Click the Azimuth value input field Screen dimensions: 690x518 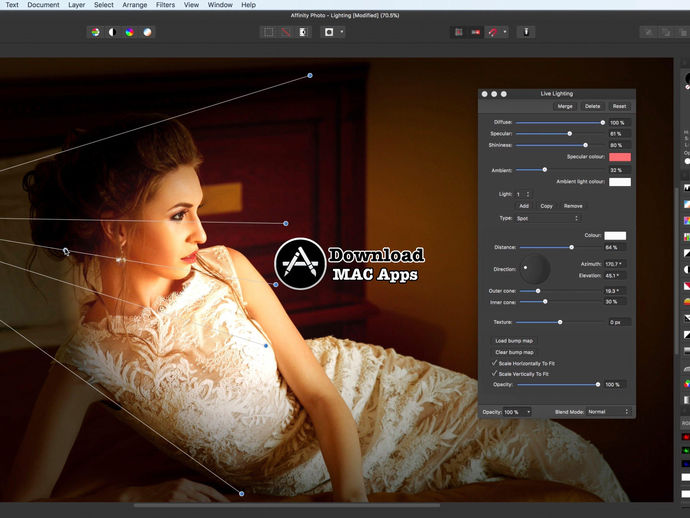613,264
